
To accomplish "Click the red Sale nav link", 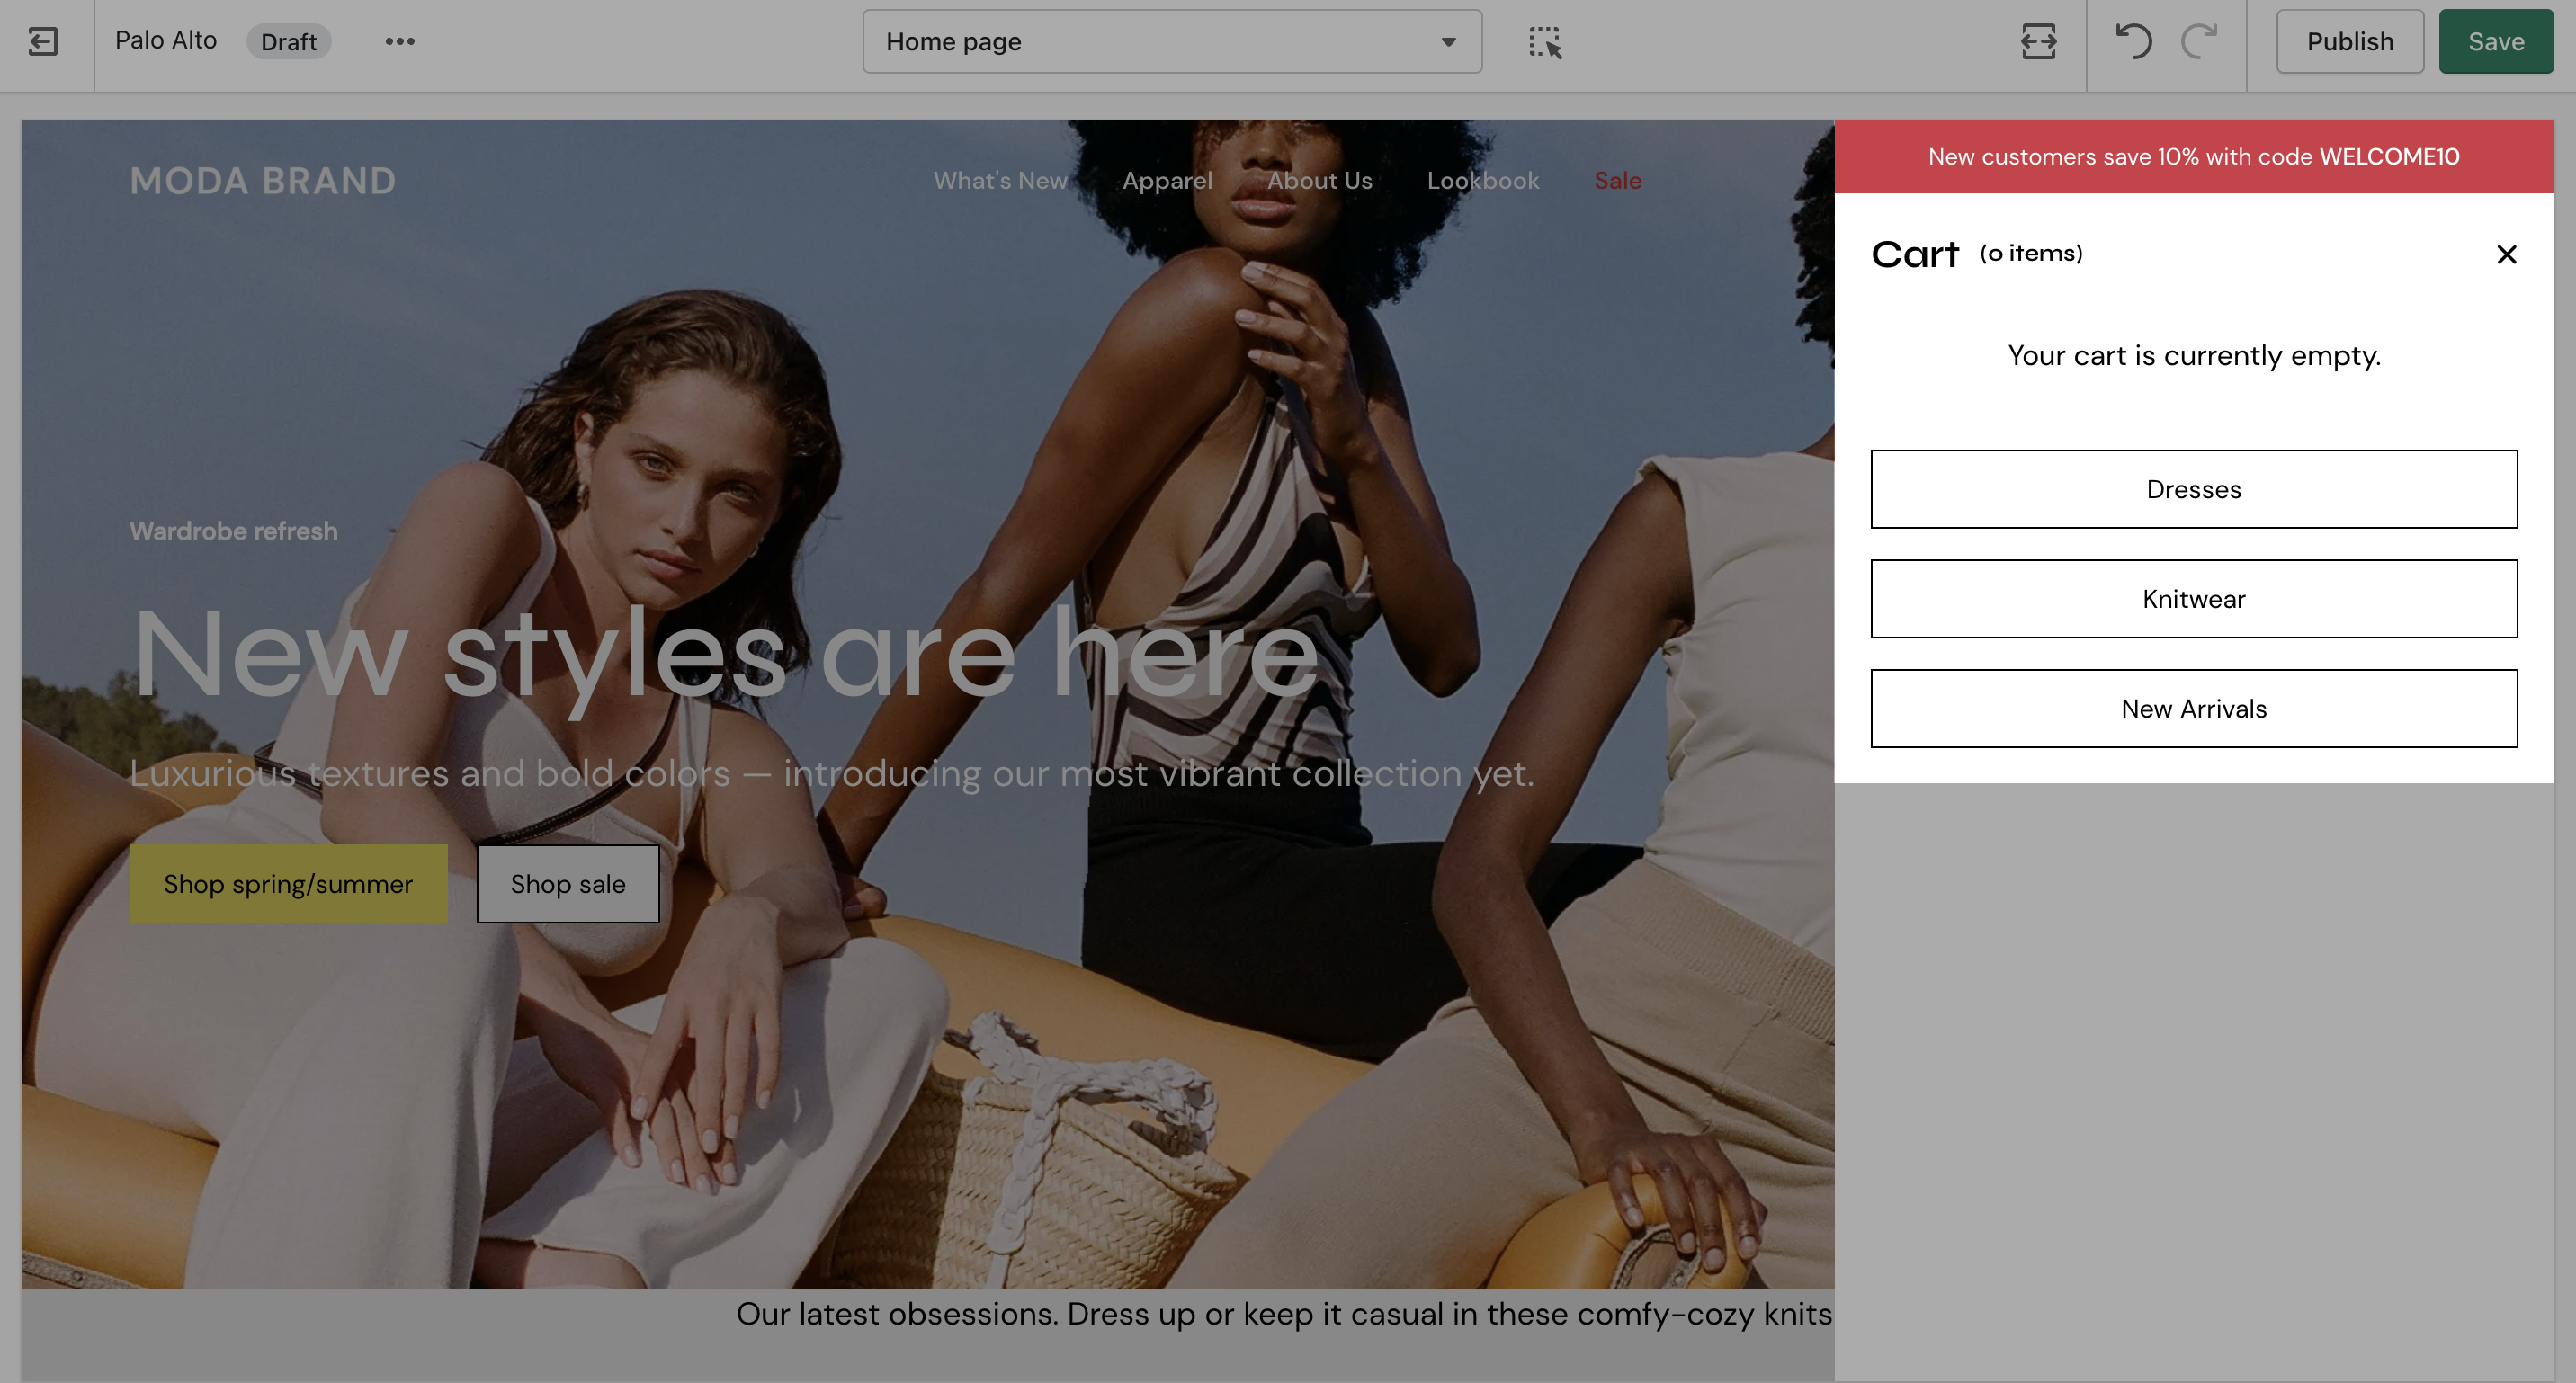I will pyautogui.click(x=1617, y=181).
